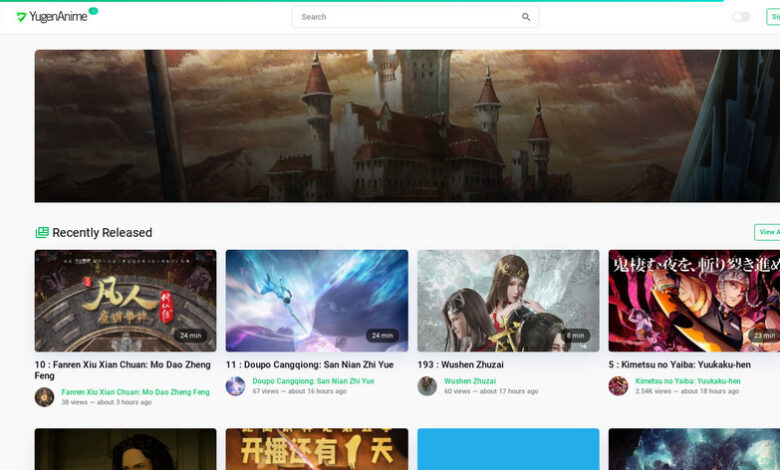Image resolution: width=780 pixels, height=470 pixels.
Task: Click title '5 : Kimetsu no Yaiba: Yuukaku-hen'
Action: [x=680, y=365]
